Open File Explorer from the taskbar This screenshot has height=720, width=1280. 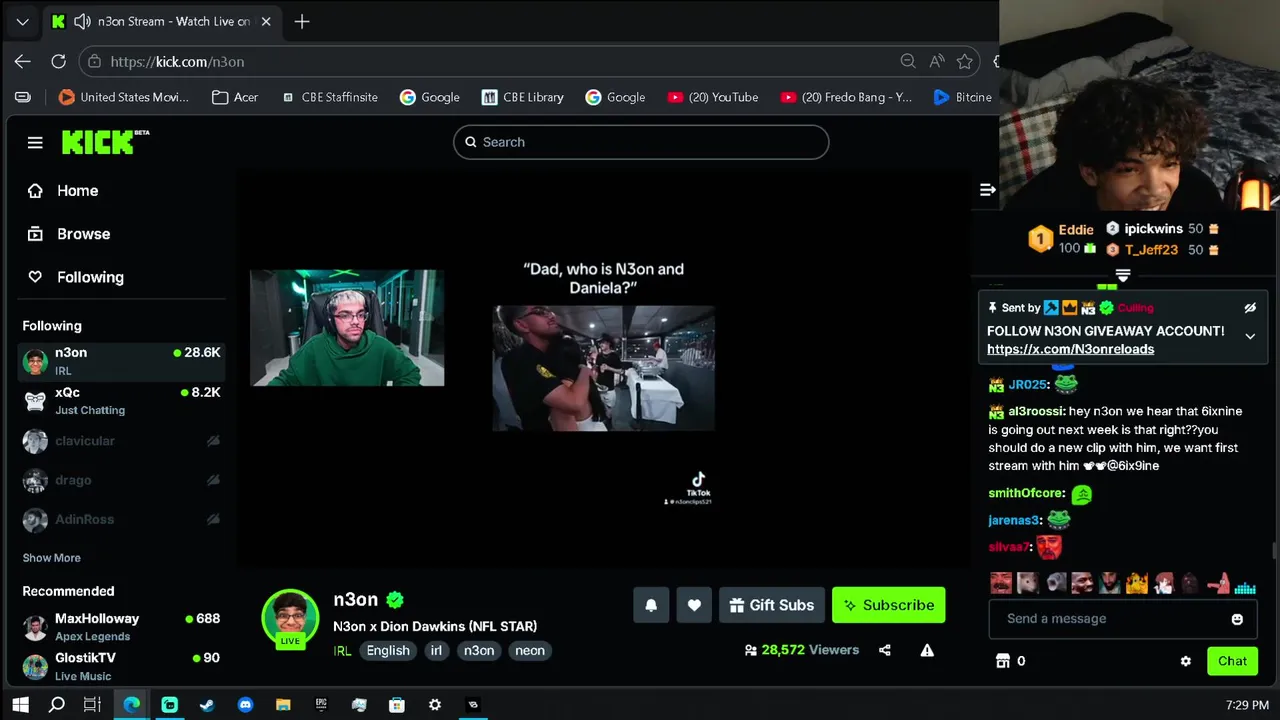[283, 705]
